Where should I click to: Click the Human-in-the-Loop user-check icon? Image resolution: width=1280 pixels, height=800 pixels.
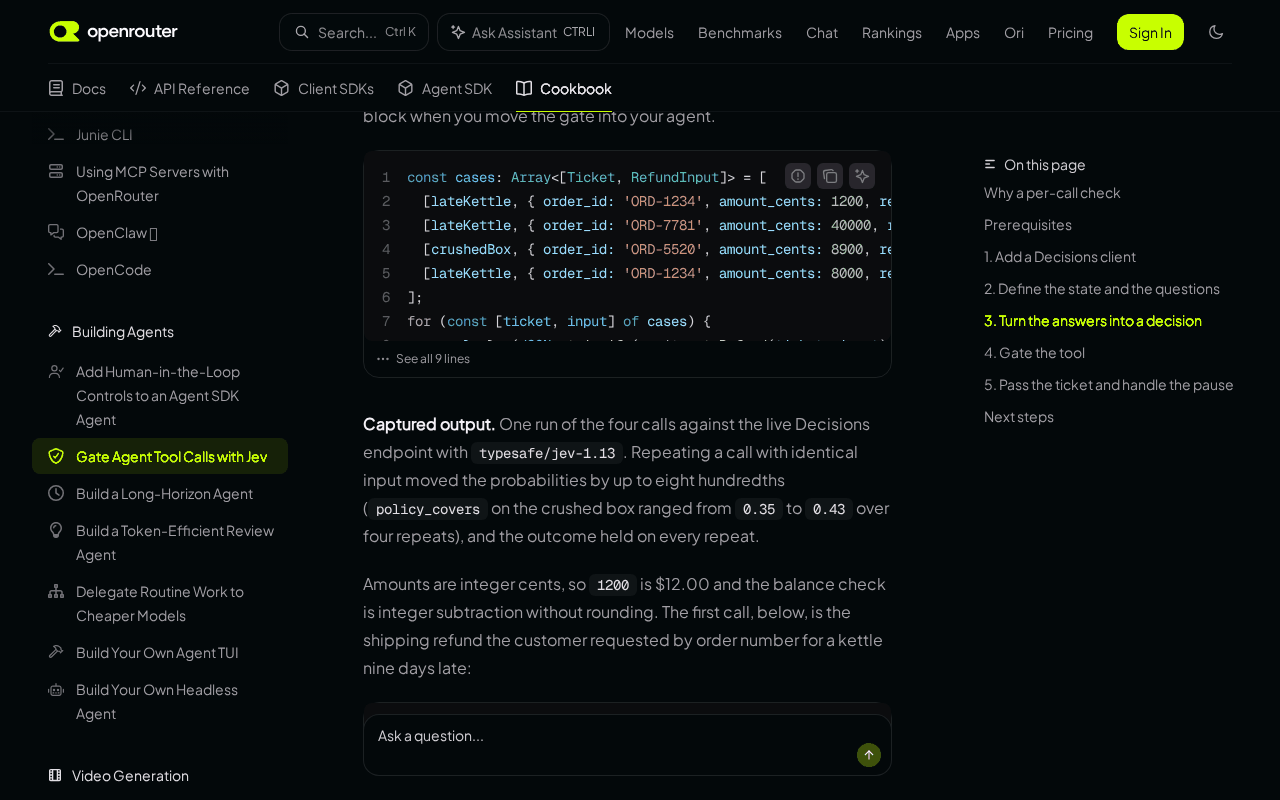coord(56,371)
